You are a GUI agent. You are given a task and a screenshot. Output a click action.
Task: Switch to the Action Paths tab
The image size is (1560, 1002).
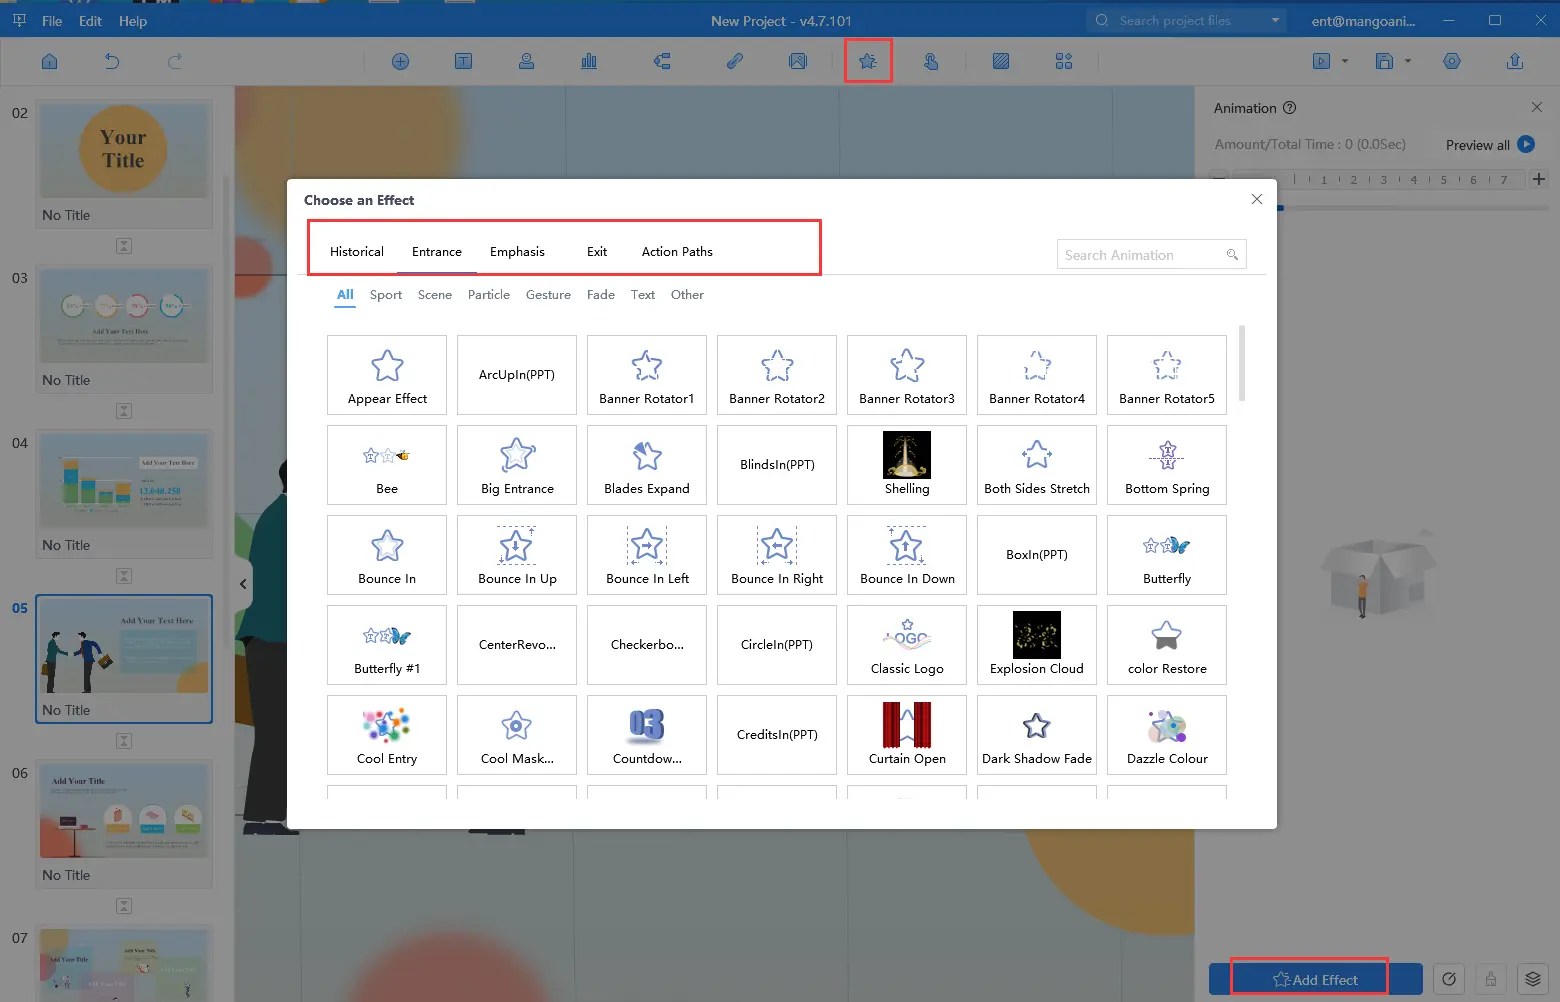click(x=677, y=251)
